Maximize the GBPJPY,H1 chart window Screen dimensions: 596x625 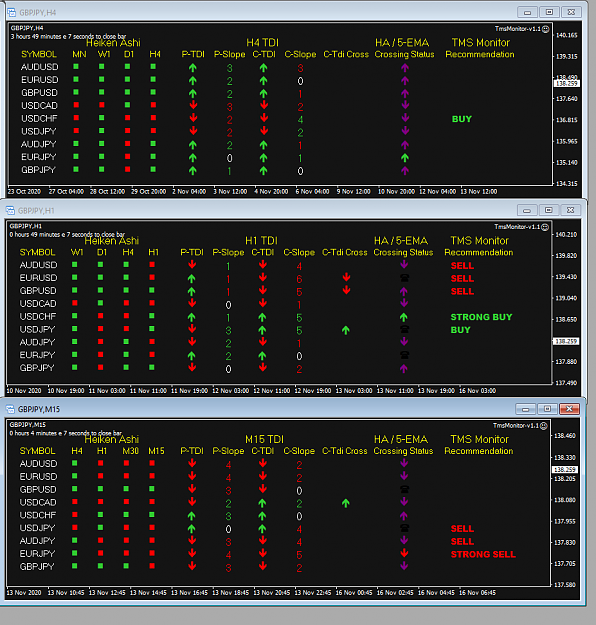point(549,210)
